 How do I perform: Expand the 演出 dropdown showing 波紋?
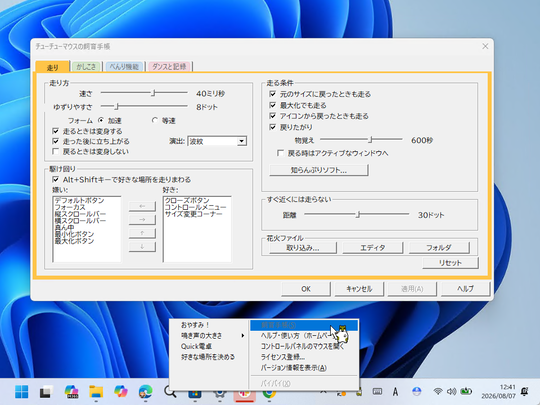242,141
